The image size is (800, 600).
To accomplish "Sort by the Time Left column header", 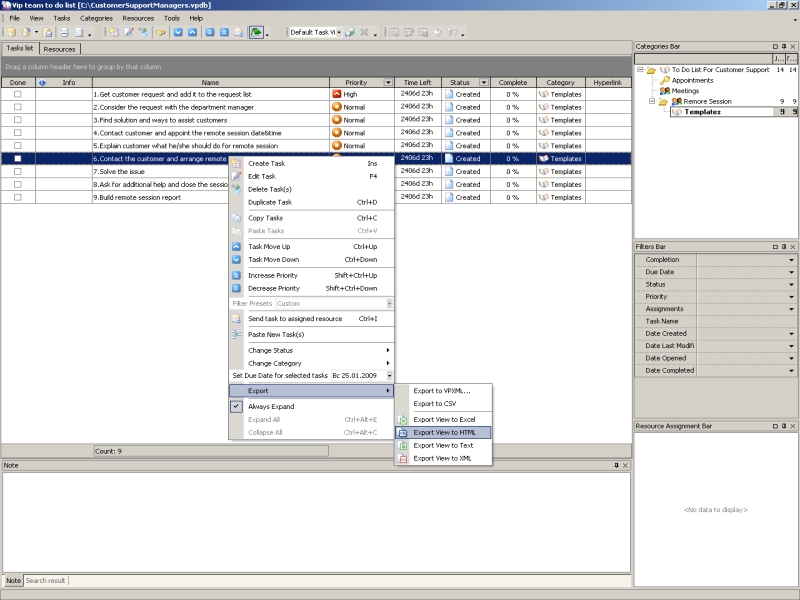I will pyautogui.click(x=417, y=83).
